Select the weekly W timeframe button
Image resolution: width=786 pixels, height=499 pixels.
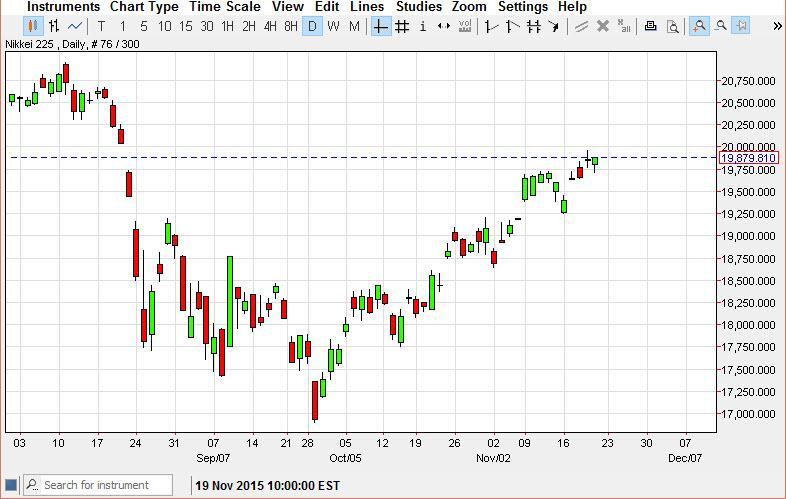pos(333,26)
